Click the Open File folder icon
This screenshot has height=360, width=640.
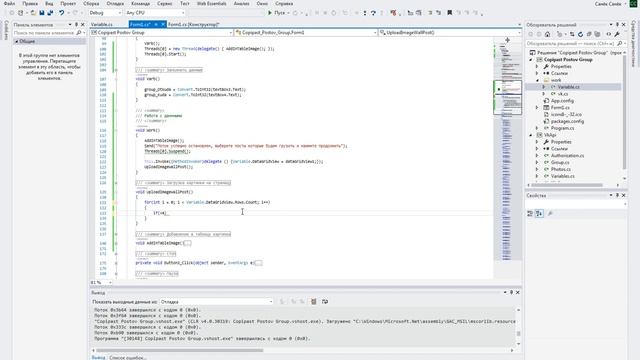33,13
